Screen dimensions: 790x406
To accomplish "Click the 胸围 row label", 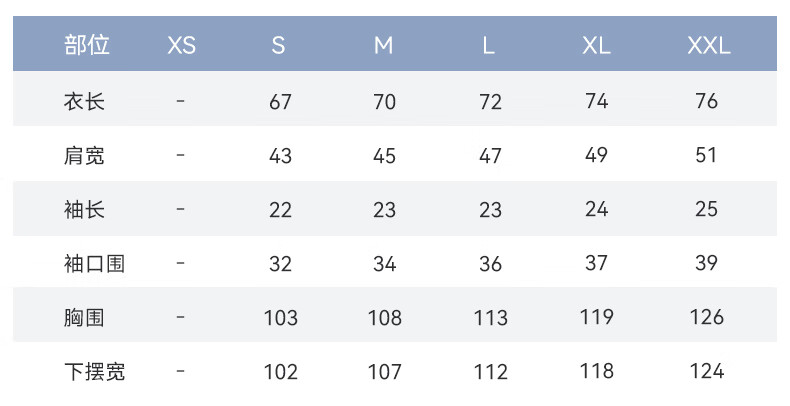I will pyautogui.click(x=84, y=318).
